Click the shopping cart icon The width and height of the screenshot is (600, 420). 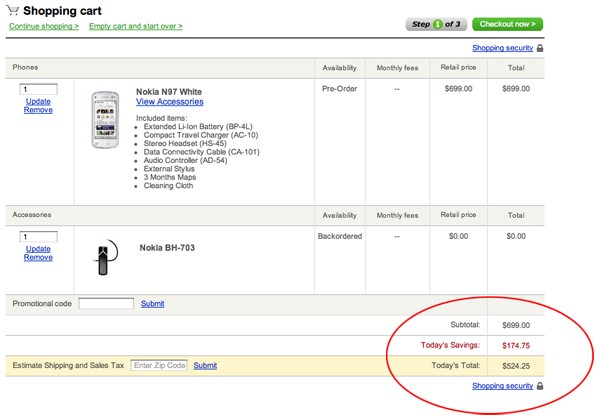tap(13, 10)
